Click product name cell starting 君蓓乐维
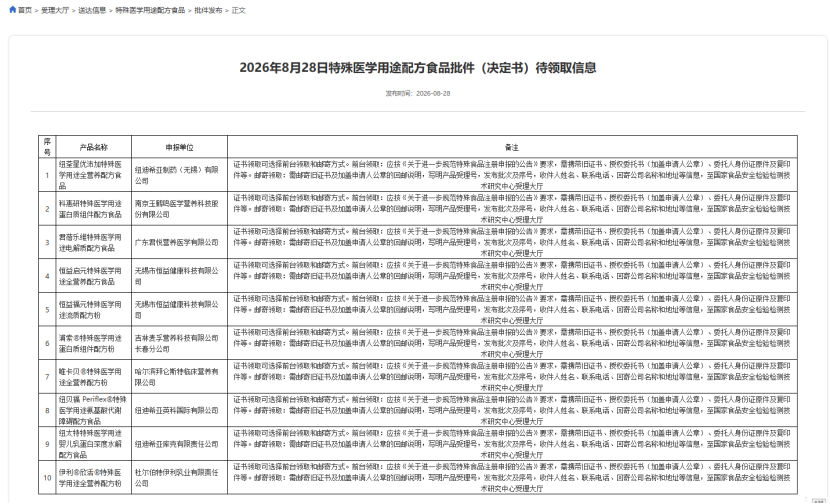The image size is (830, 504). coord(94,242)
